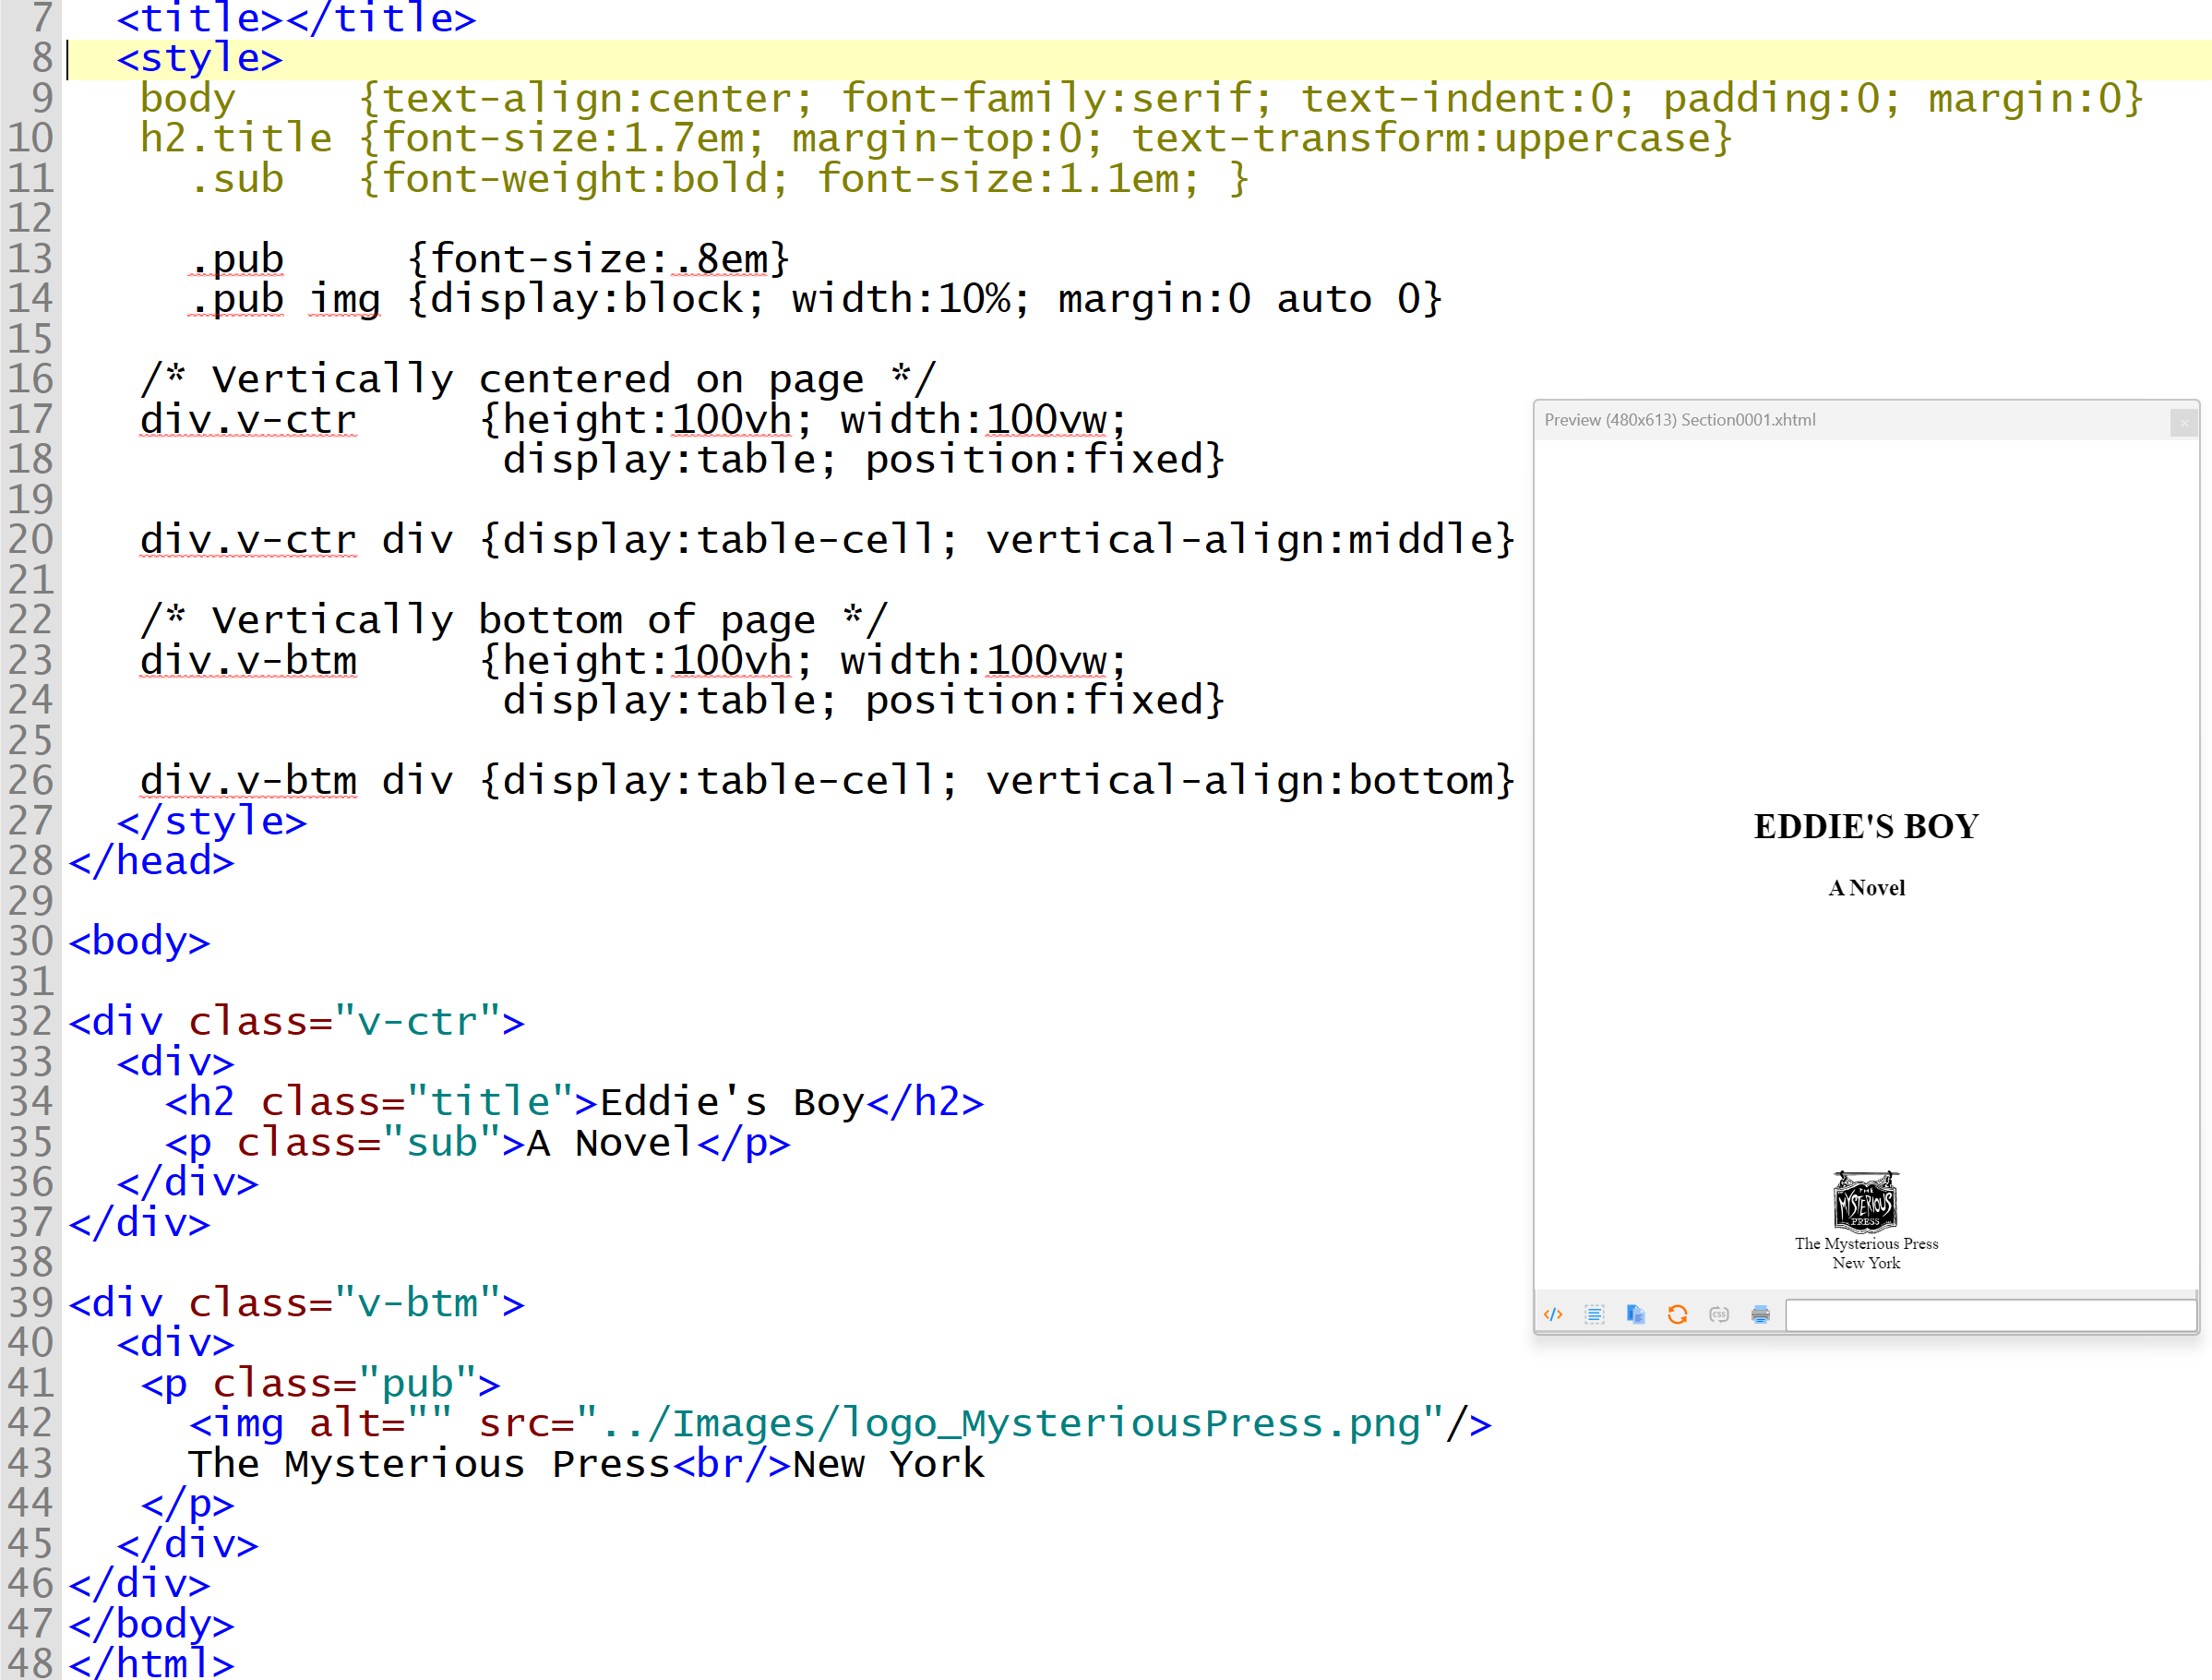Viewport: 2212px width, 1680px height.
Task: Place cursor on the opening style tag
Action: (199, 58)
